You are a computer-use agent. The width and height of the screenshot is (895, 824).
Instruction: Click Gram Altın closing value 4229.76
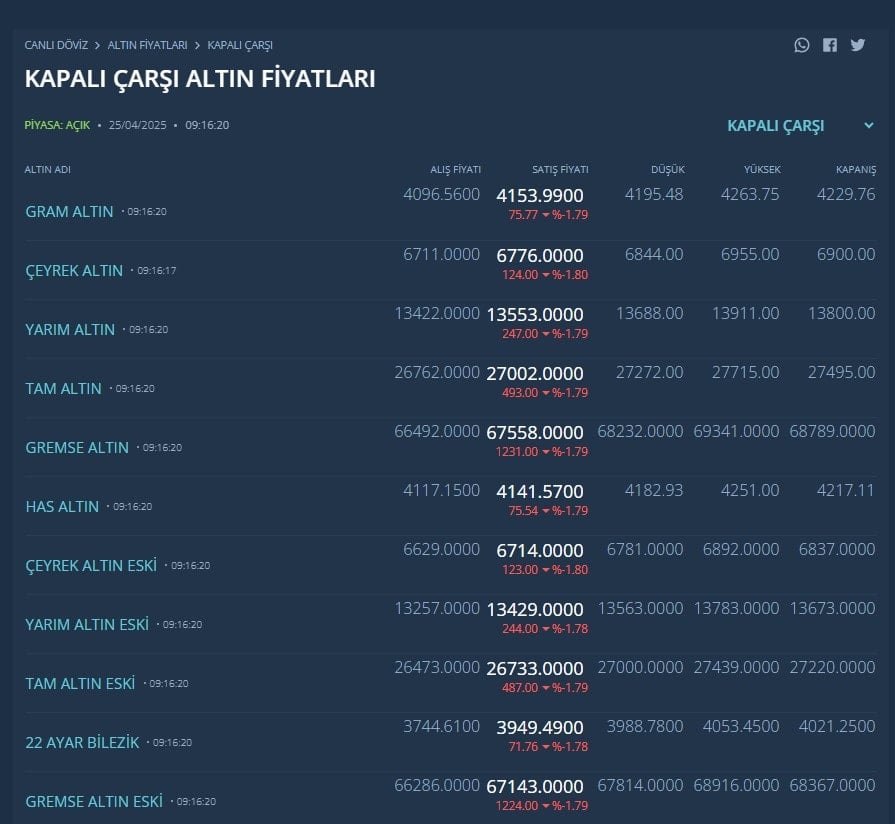846,195
